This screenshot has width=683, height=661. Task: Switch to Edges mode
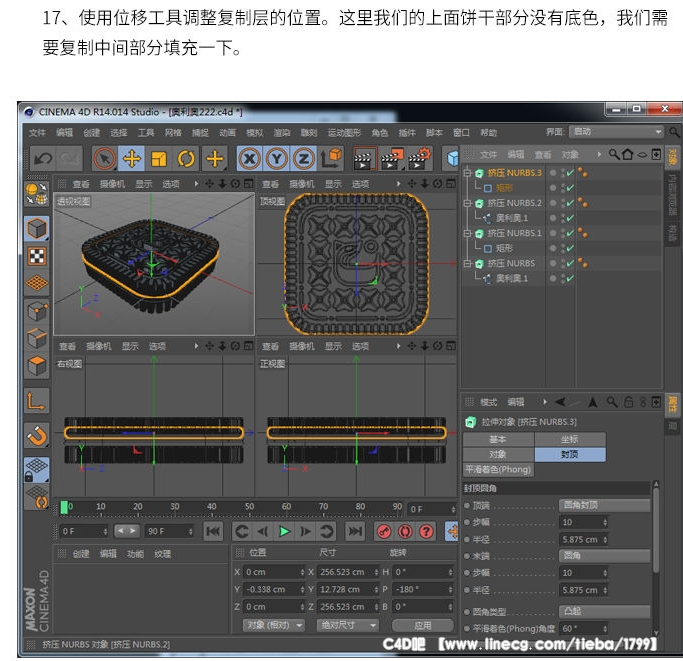pyautogui.click(x=37, y=338)
